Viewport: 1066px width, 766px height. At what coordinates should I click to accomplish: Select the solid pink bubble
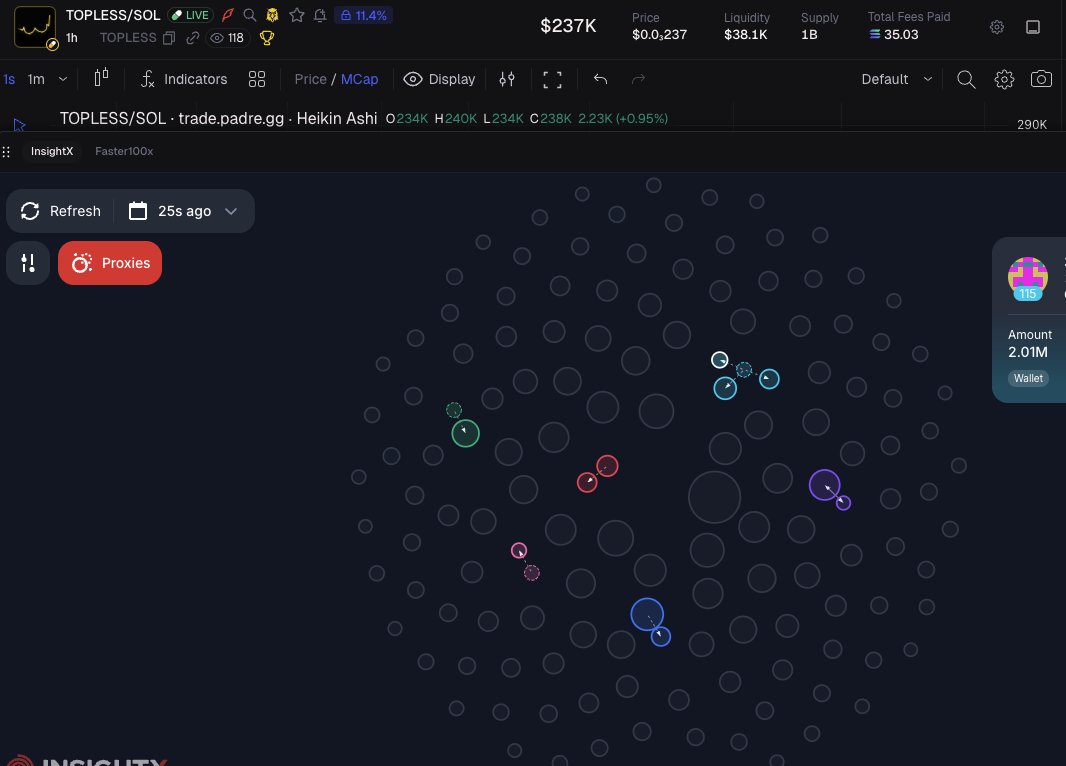coord(519,551)
